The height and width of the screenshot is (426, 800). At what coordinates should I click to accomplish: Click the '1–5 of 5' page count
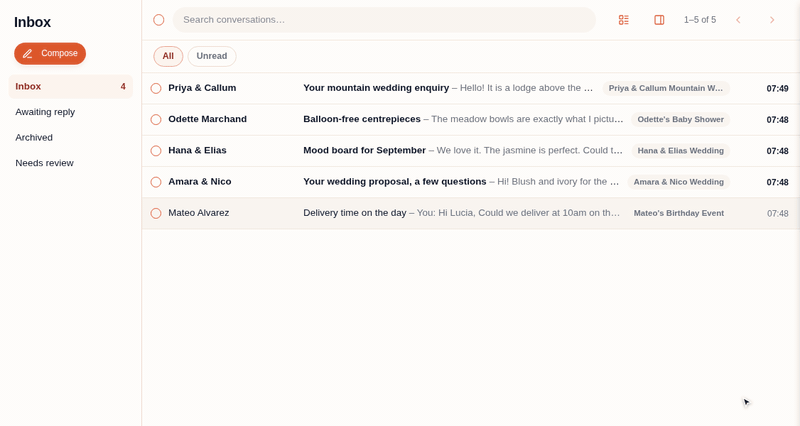pos(700,20)
